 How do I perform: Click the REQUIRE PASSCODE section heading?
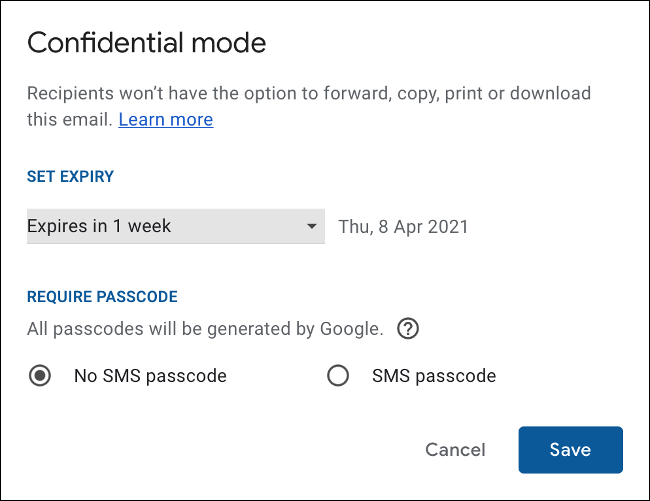(102, 297)
